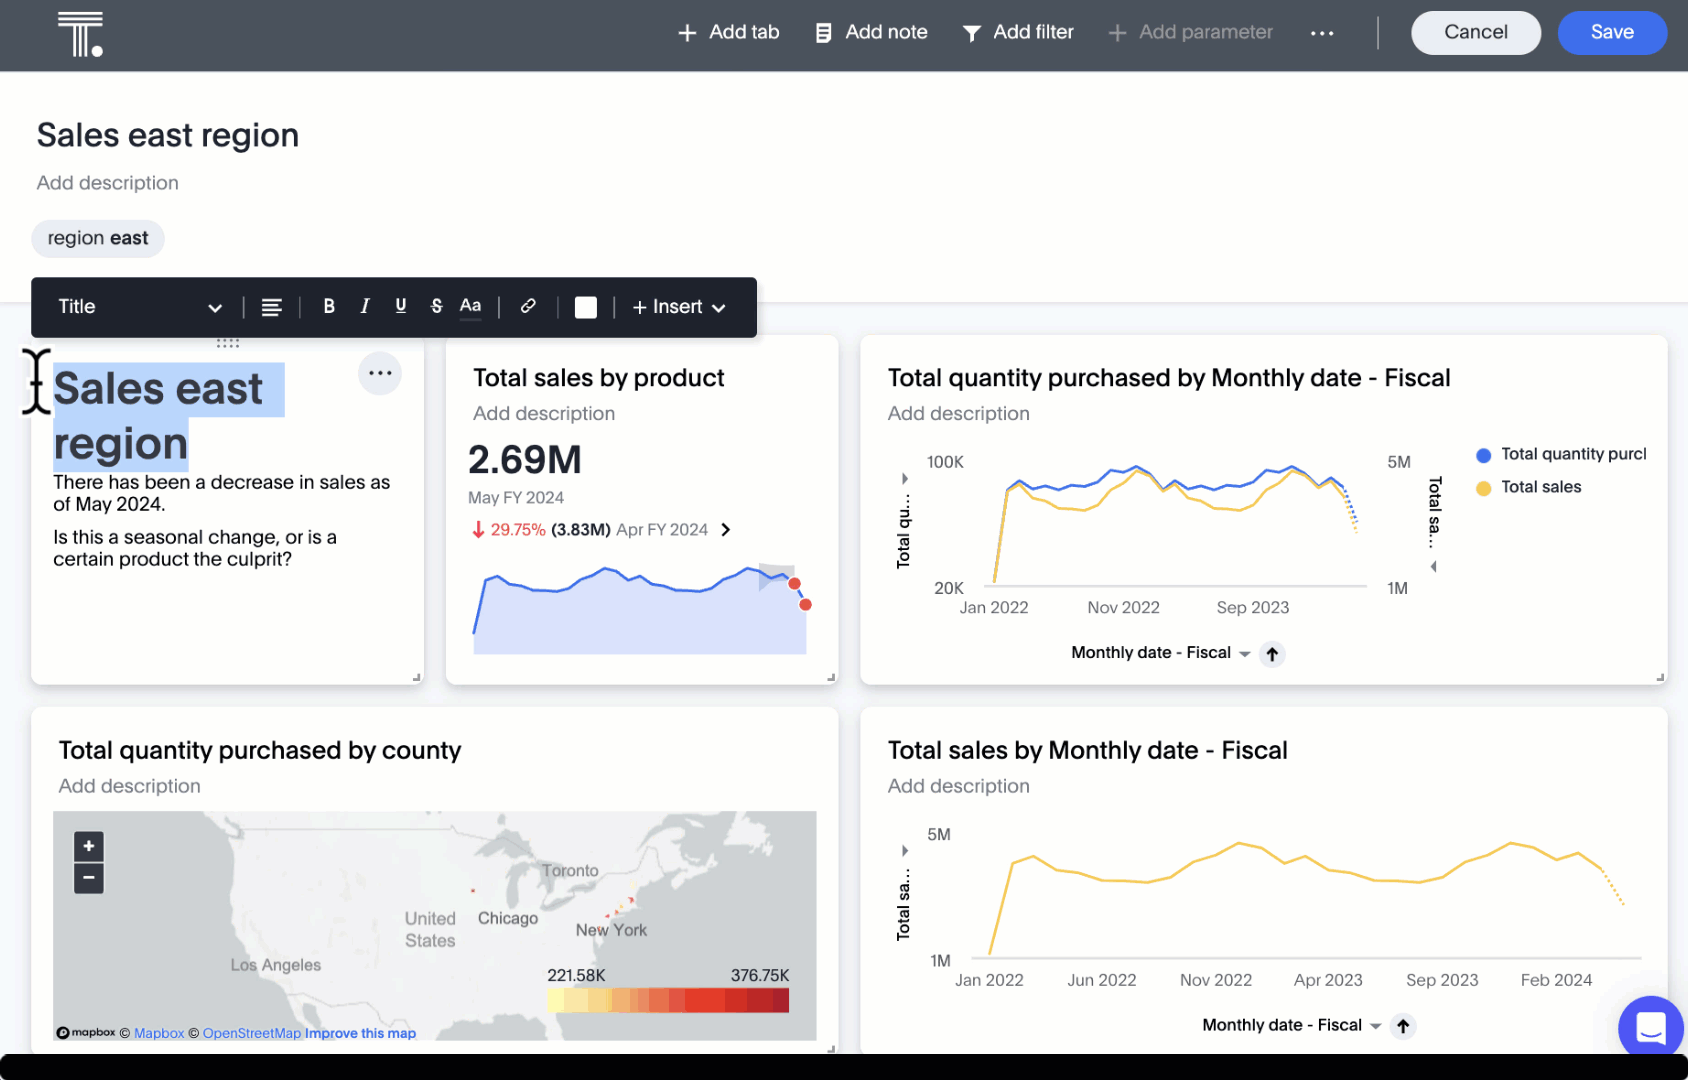Click Add tab in the top bar

[x=729, y=32]
